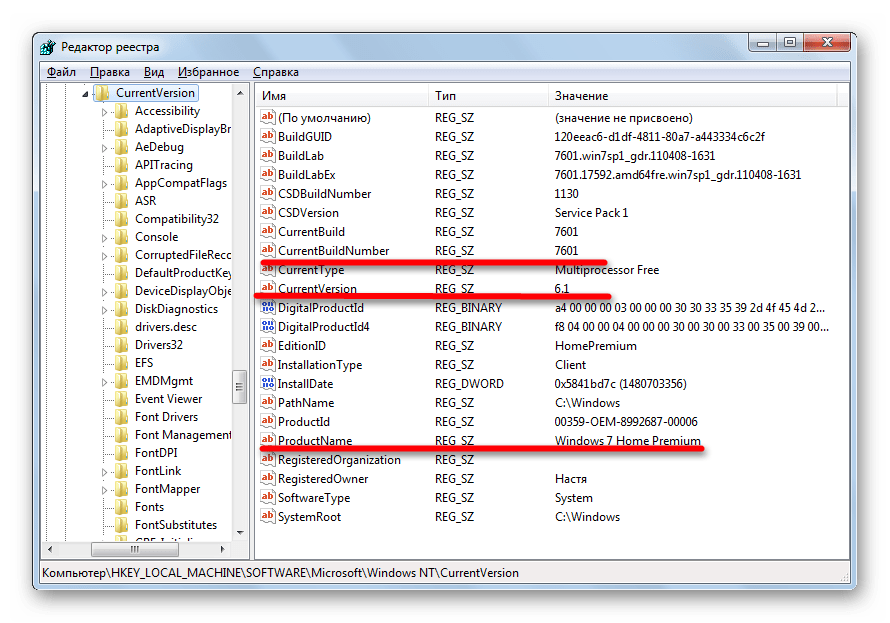This screenshot has width=890, height=623.
Task: Select the CurrentBuildNumber value name
Action: coord(334,250)
